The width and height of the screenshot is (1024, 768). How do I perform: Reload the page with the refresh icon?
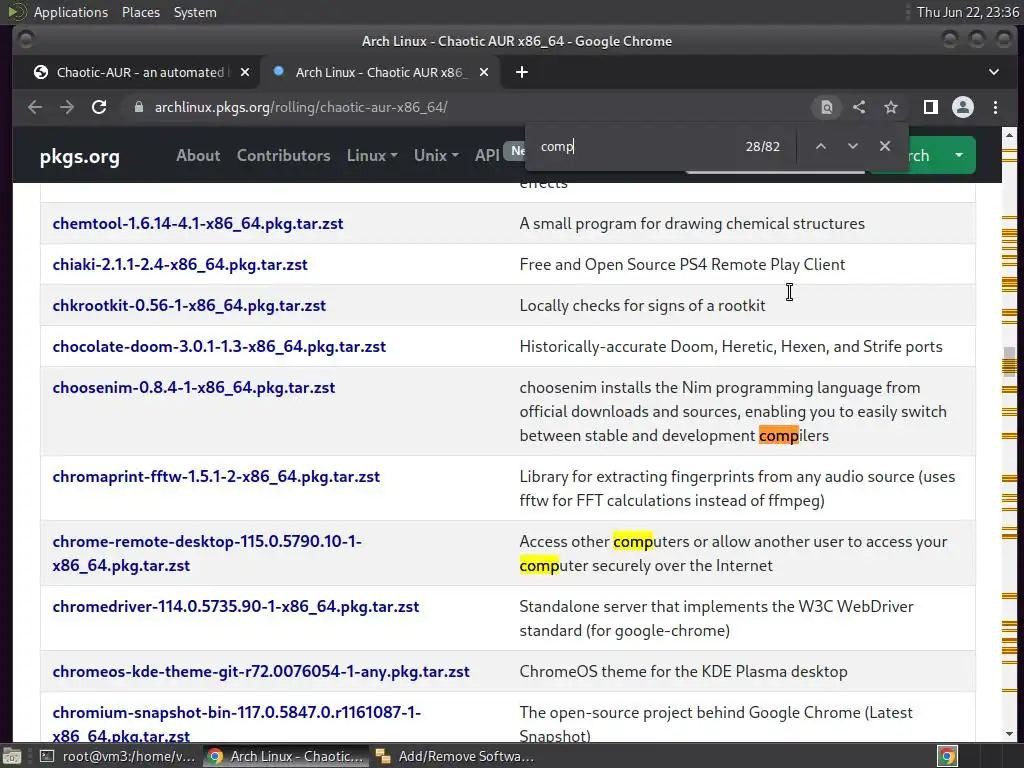[99, 107]
